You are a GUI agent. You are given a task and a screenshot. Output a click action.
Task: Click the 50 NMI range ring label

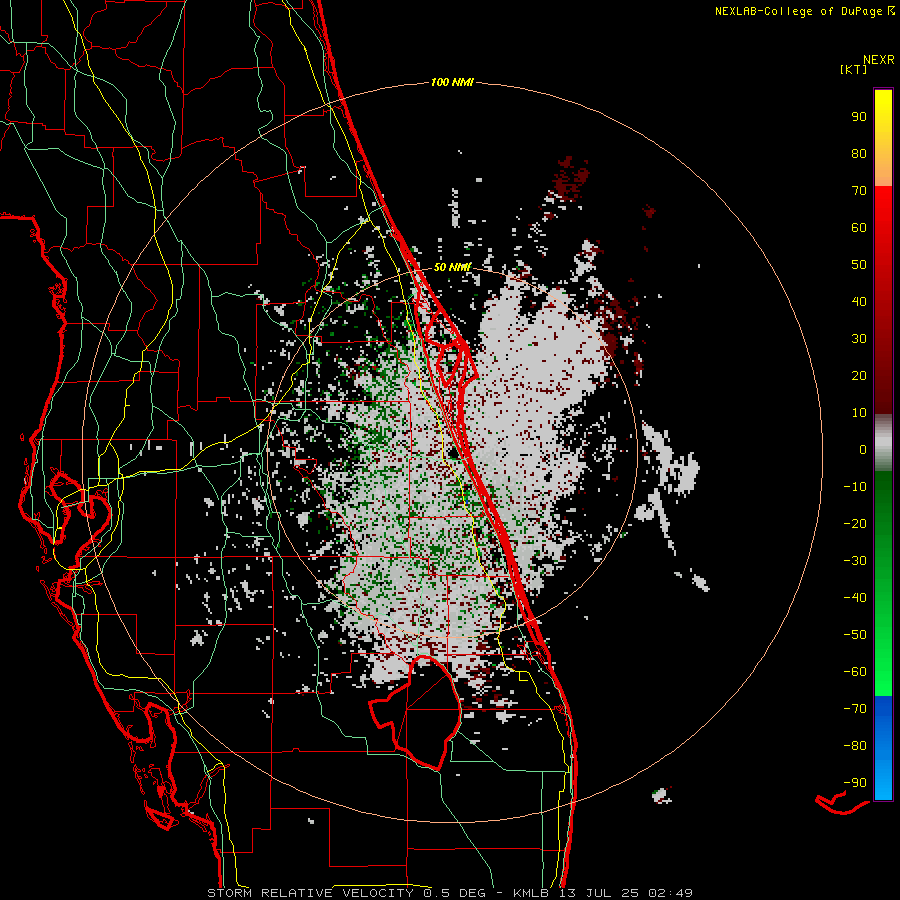(452, 267)
